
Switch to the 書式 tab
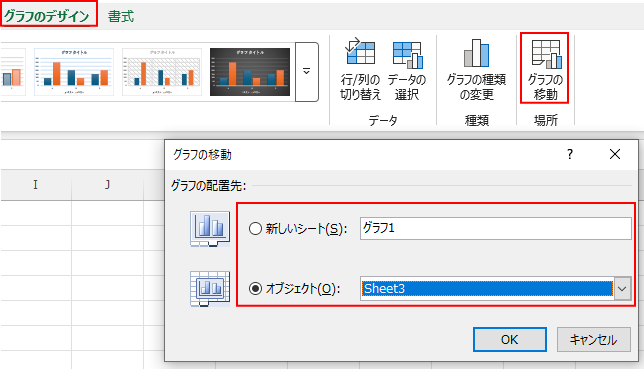click(120, 16)
